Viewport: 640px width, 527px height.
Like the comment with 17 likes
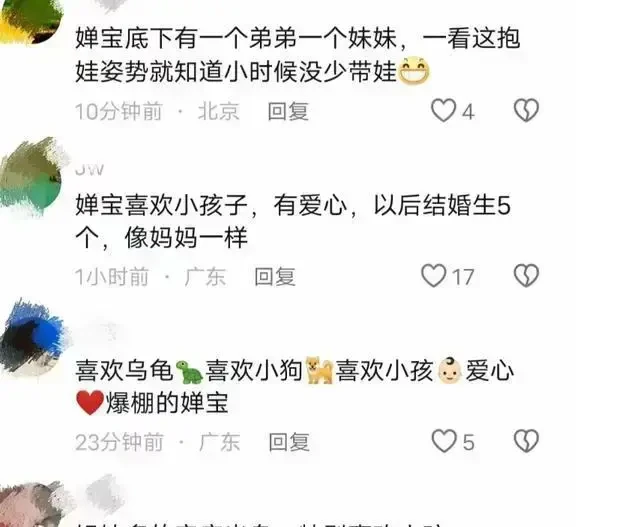pos(433,276)
